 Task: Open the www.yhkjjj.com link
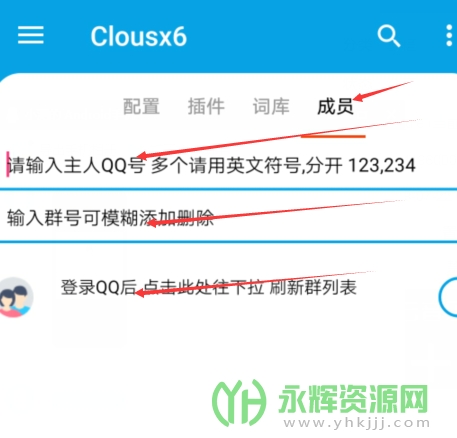356,423
